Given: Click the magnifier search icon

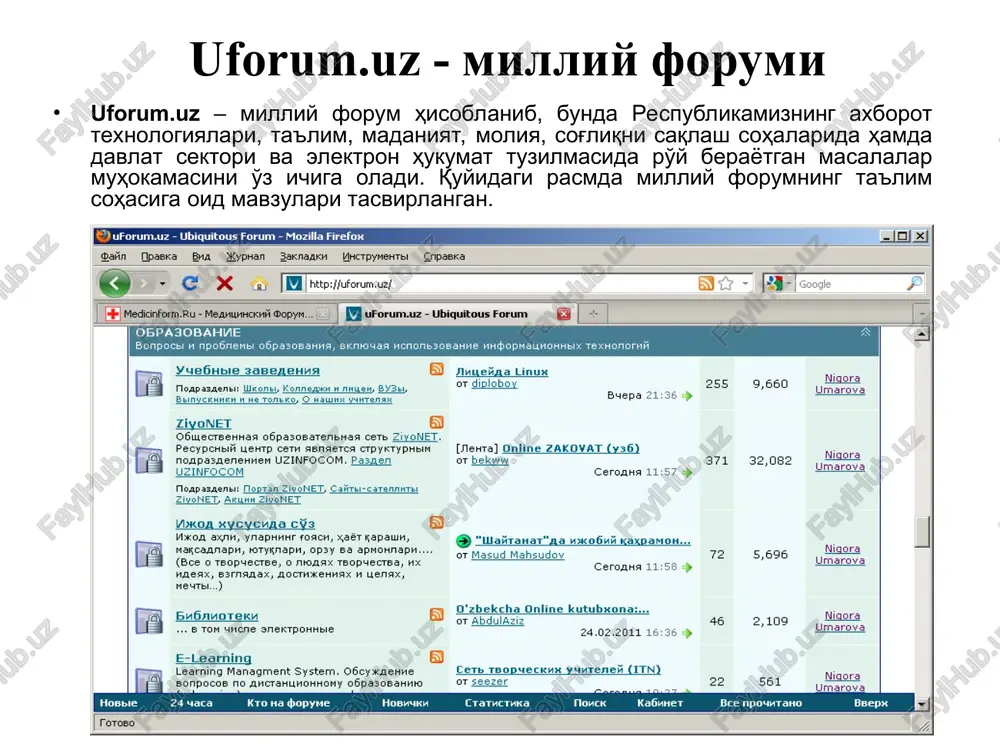Looking at the screenshot, I should coord(915,283).
